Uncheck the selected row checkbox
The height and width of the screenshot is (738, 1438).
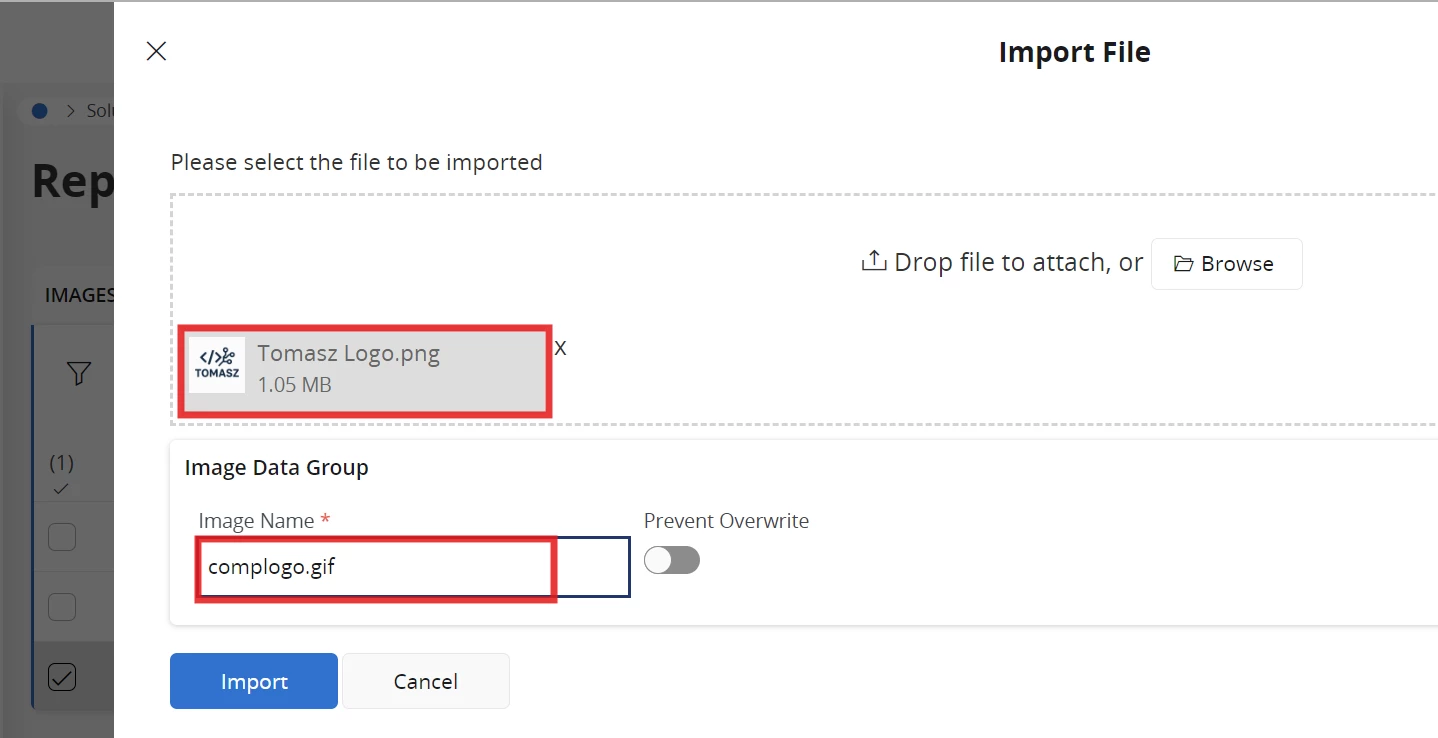coord(62,677)
